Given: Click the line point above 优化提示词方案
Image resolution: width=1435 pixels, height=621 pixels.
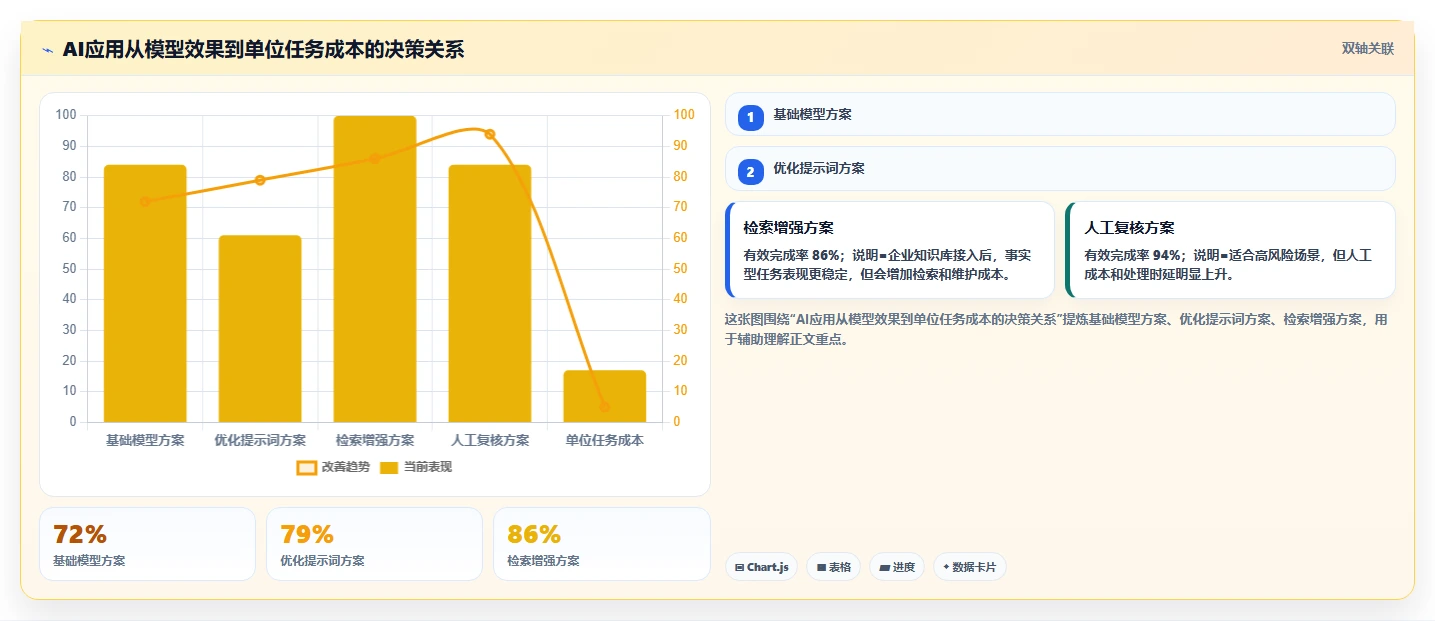Looking at the screenshot, I should (260, 180).
